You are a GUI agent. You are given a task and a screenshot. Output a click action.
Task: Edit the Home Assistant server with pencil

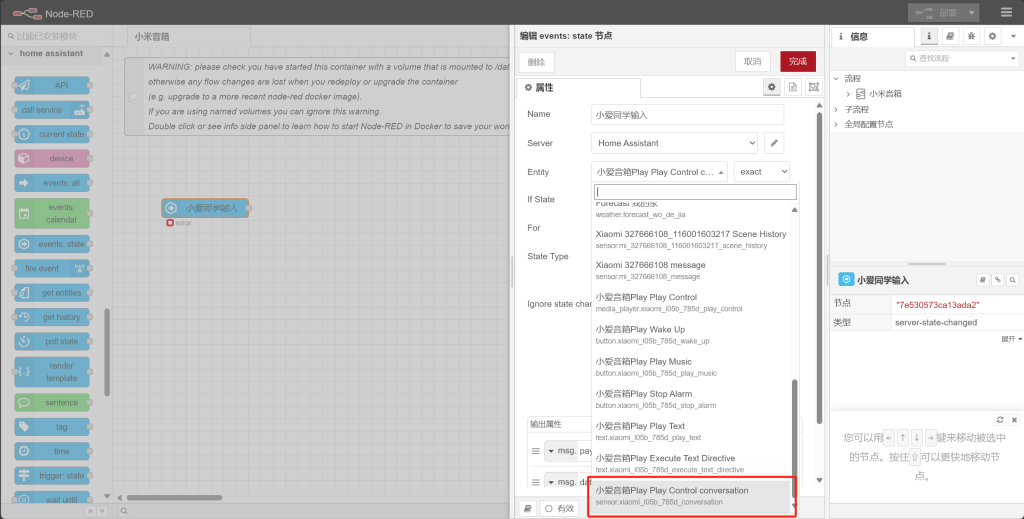(774, 143)
